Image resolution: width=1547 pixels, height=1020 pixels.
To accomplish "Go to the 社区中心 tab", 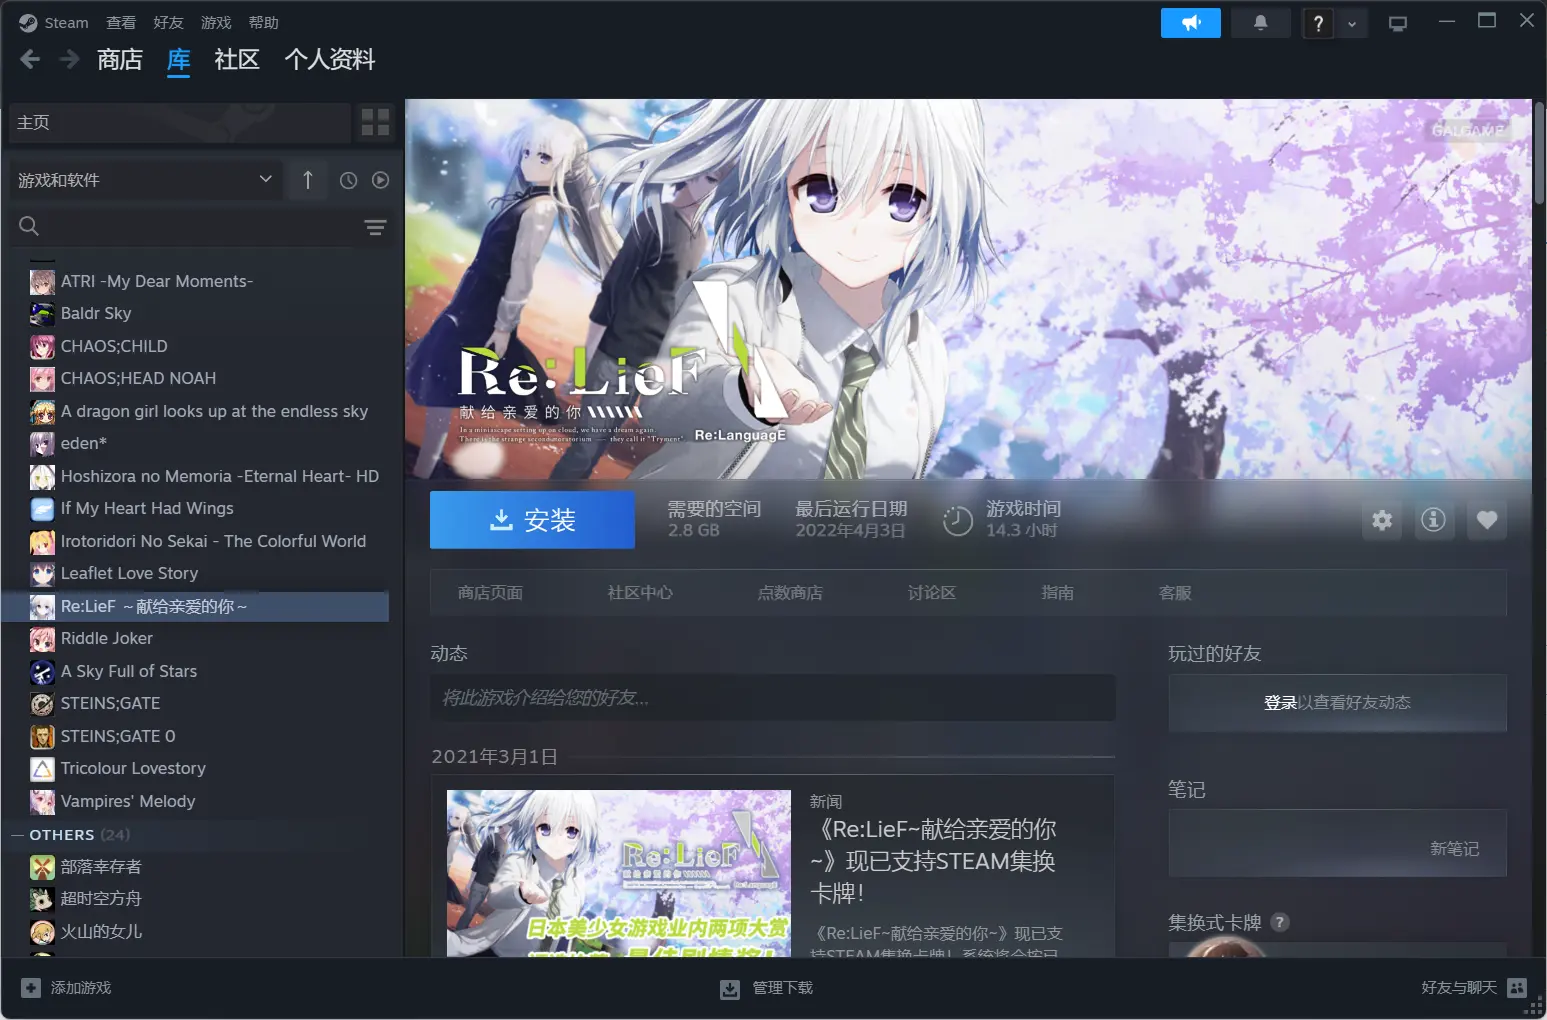I will pos(640,593).
